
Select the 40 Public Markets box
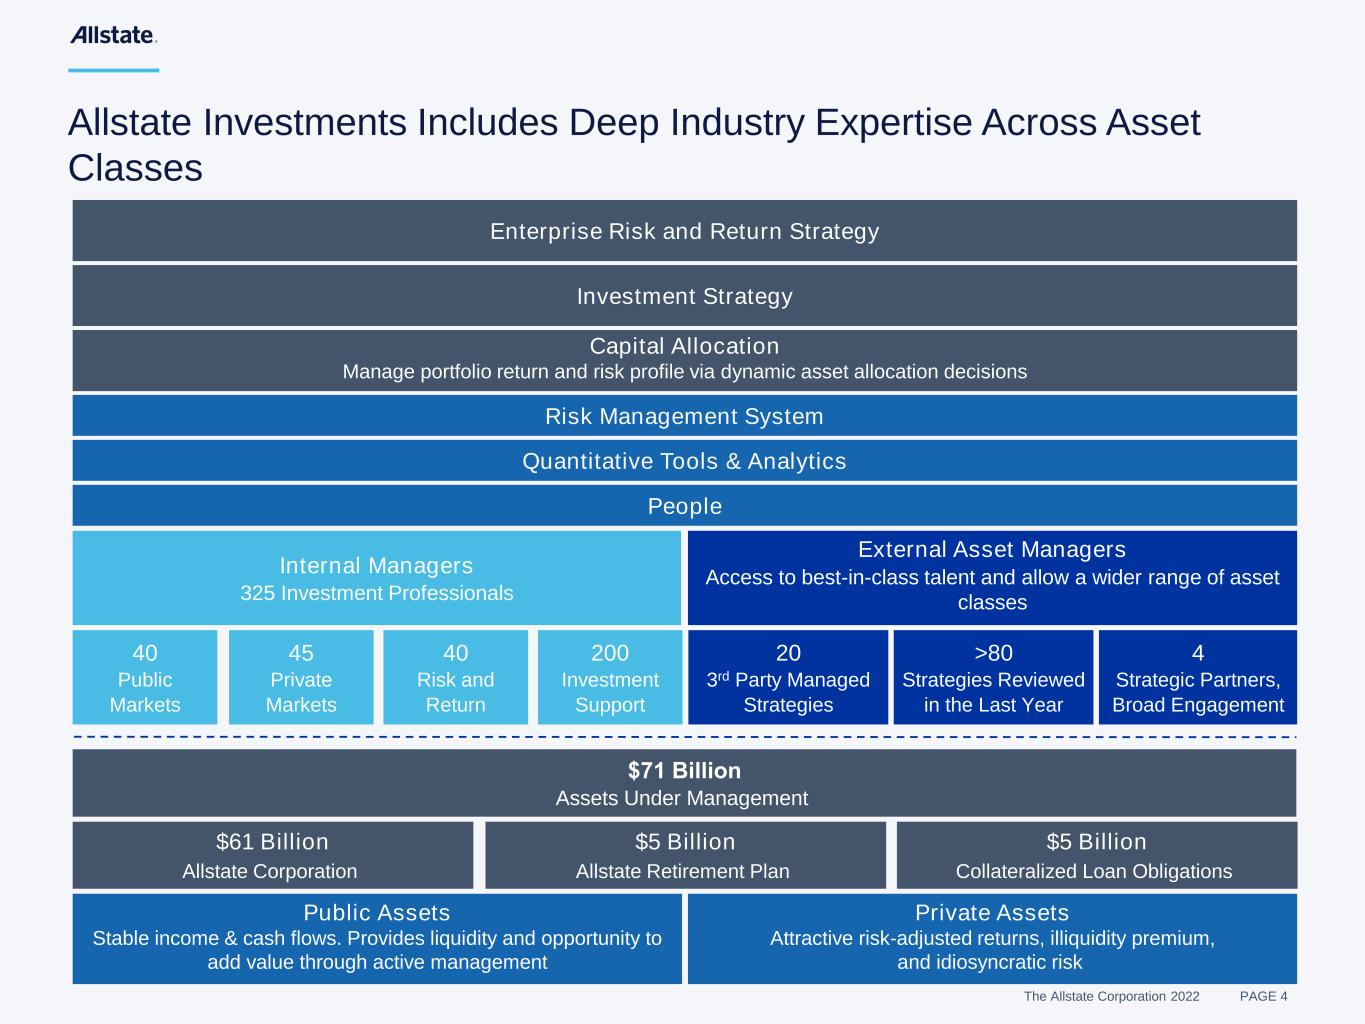pyautogui.click(x=145, y=677)
